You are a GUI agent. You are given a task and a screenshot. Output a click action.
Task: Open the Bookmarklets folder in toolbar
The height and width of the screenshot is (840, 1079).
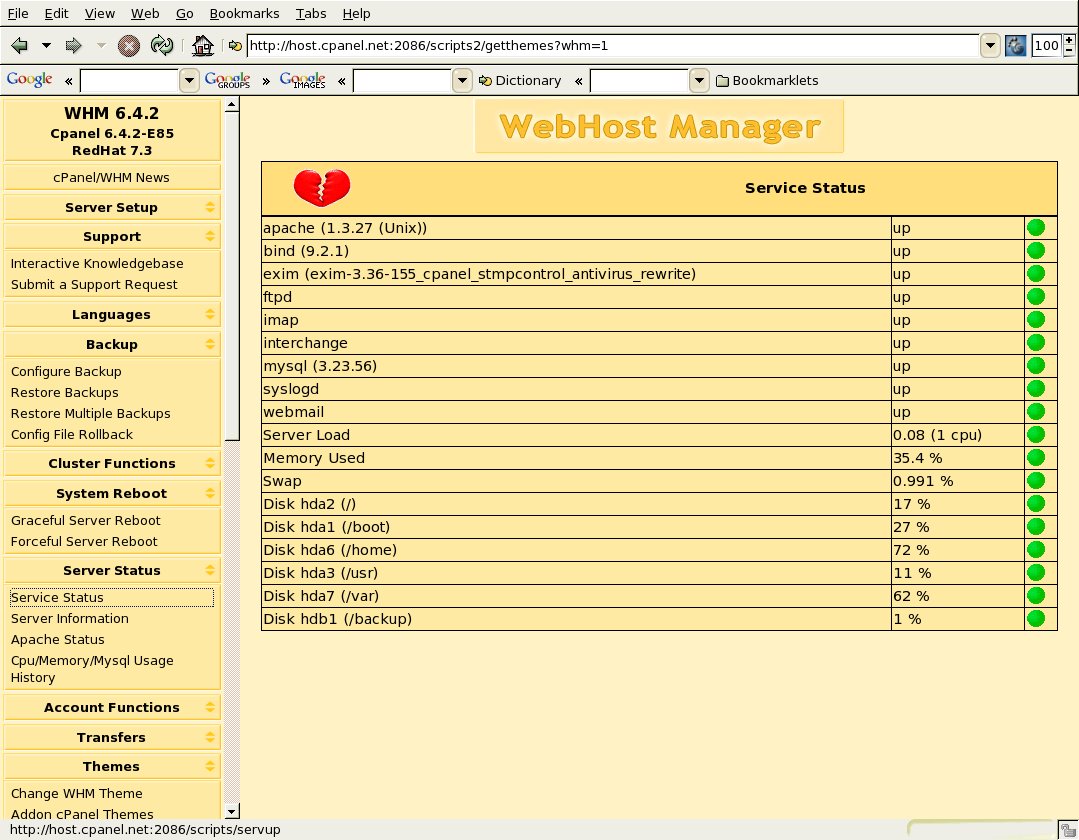[767, 80]
